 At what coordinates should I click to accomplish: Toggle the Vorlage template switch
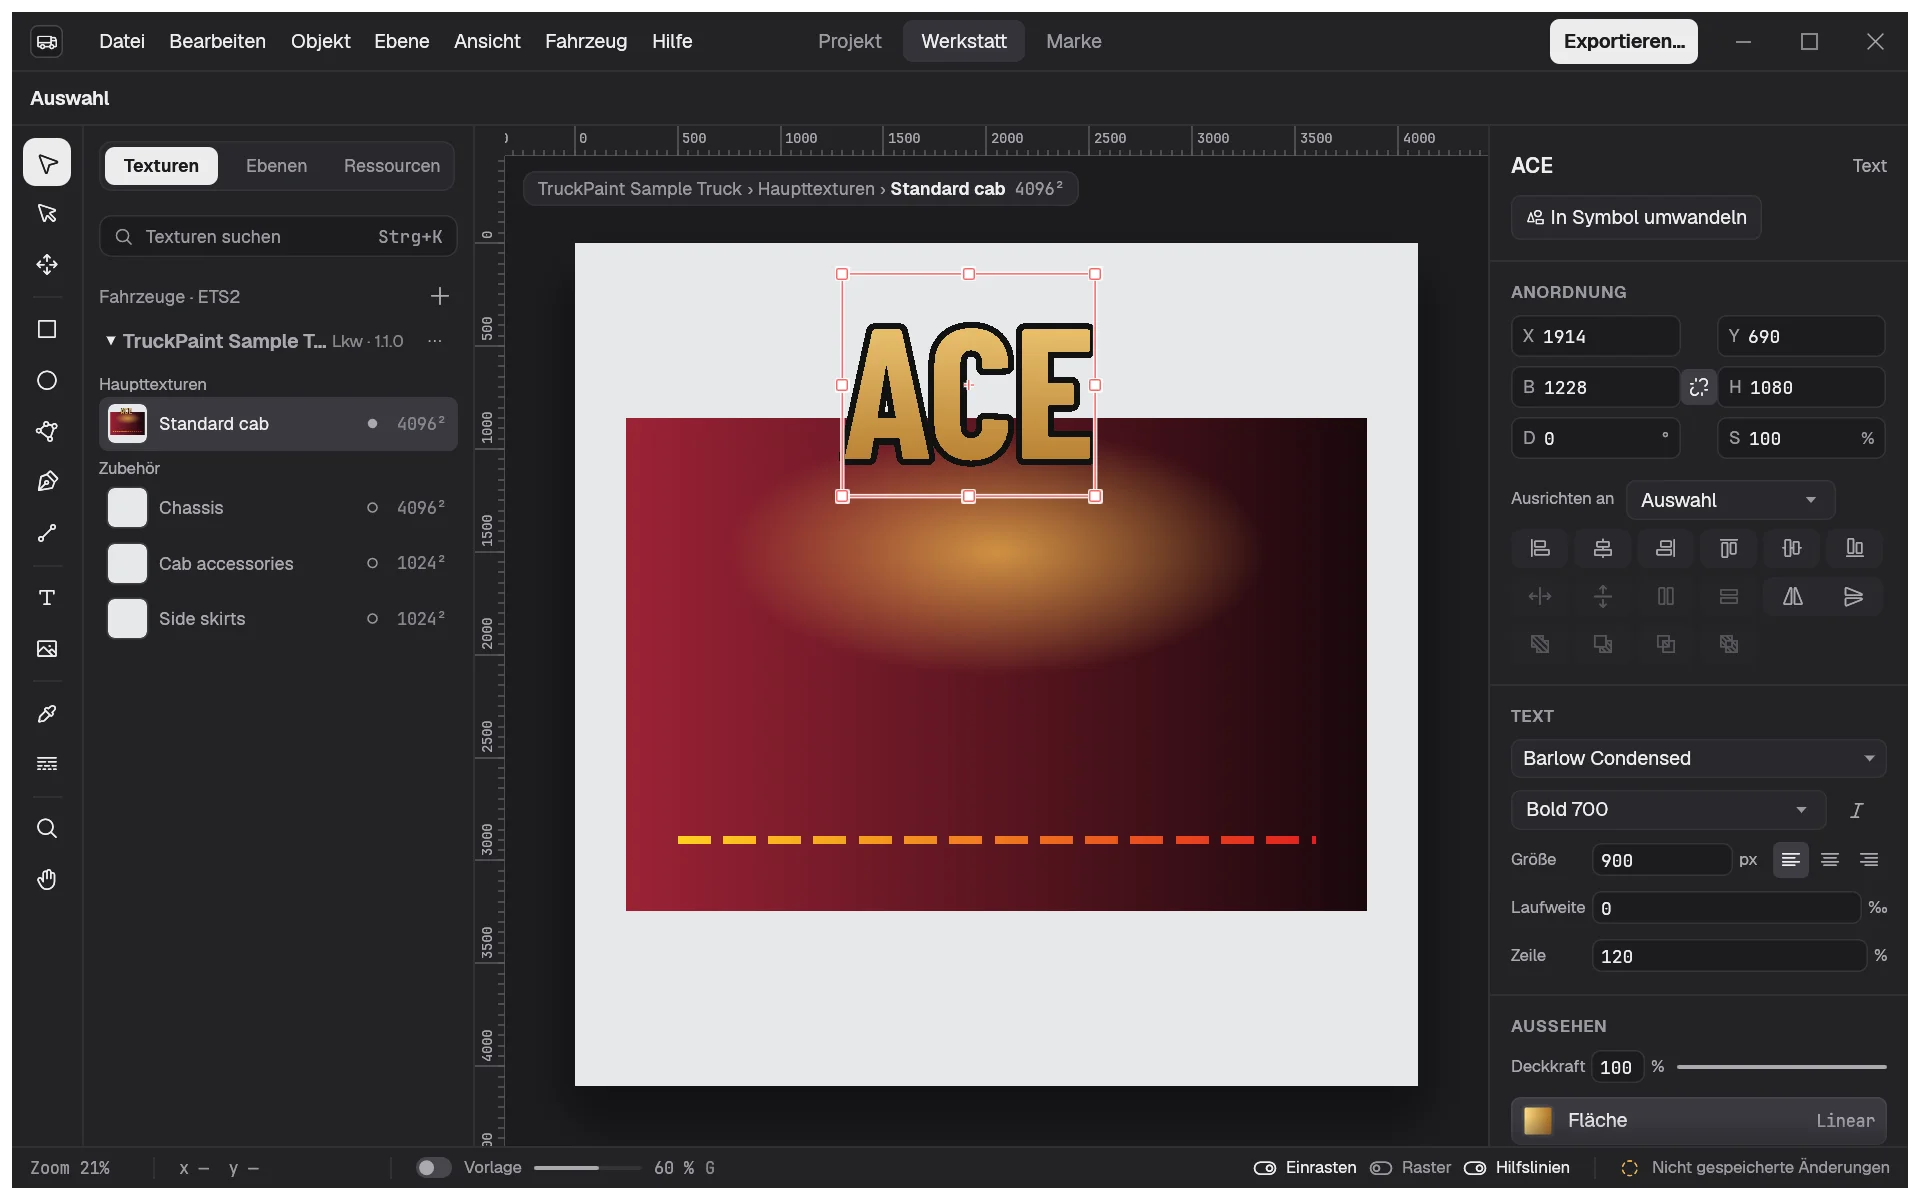(433, 1168)
